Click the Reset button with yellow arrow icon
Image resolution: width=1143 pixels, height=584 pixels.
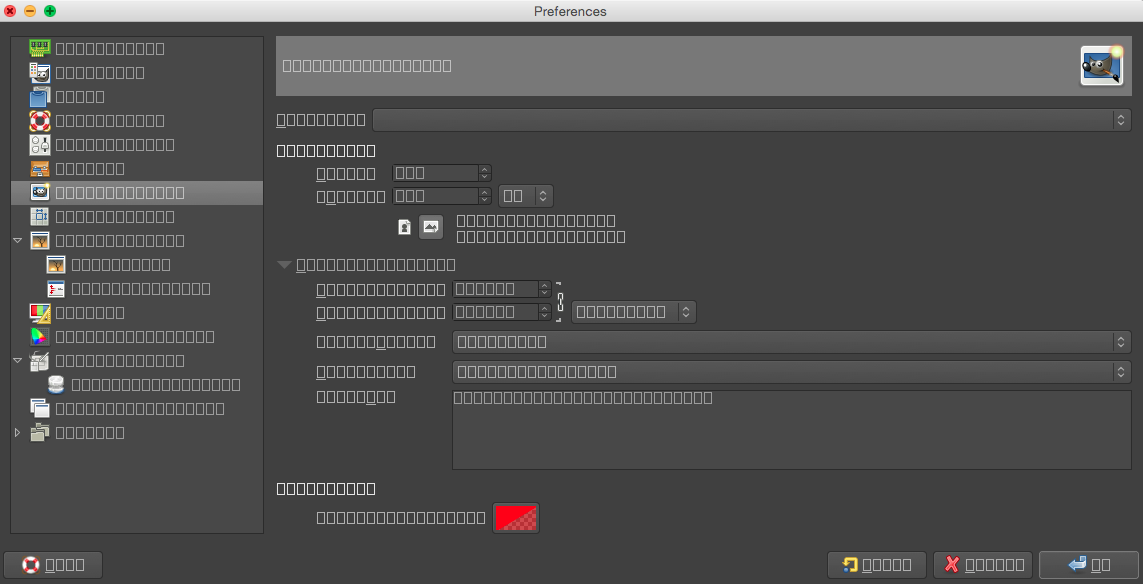point(877,565)
